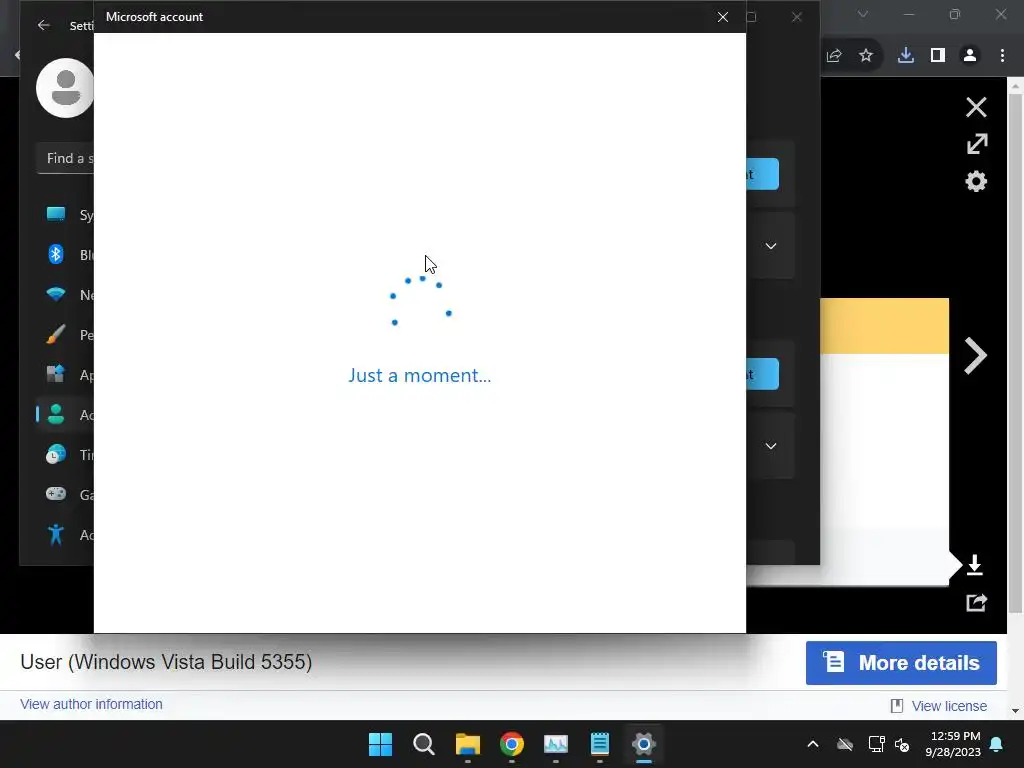The width and height of the screenshot is (1024, 768).
Task: Expand image viewer to full screen
Action: coord(976,144)
